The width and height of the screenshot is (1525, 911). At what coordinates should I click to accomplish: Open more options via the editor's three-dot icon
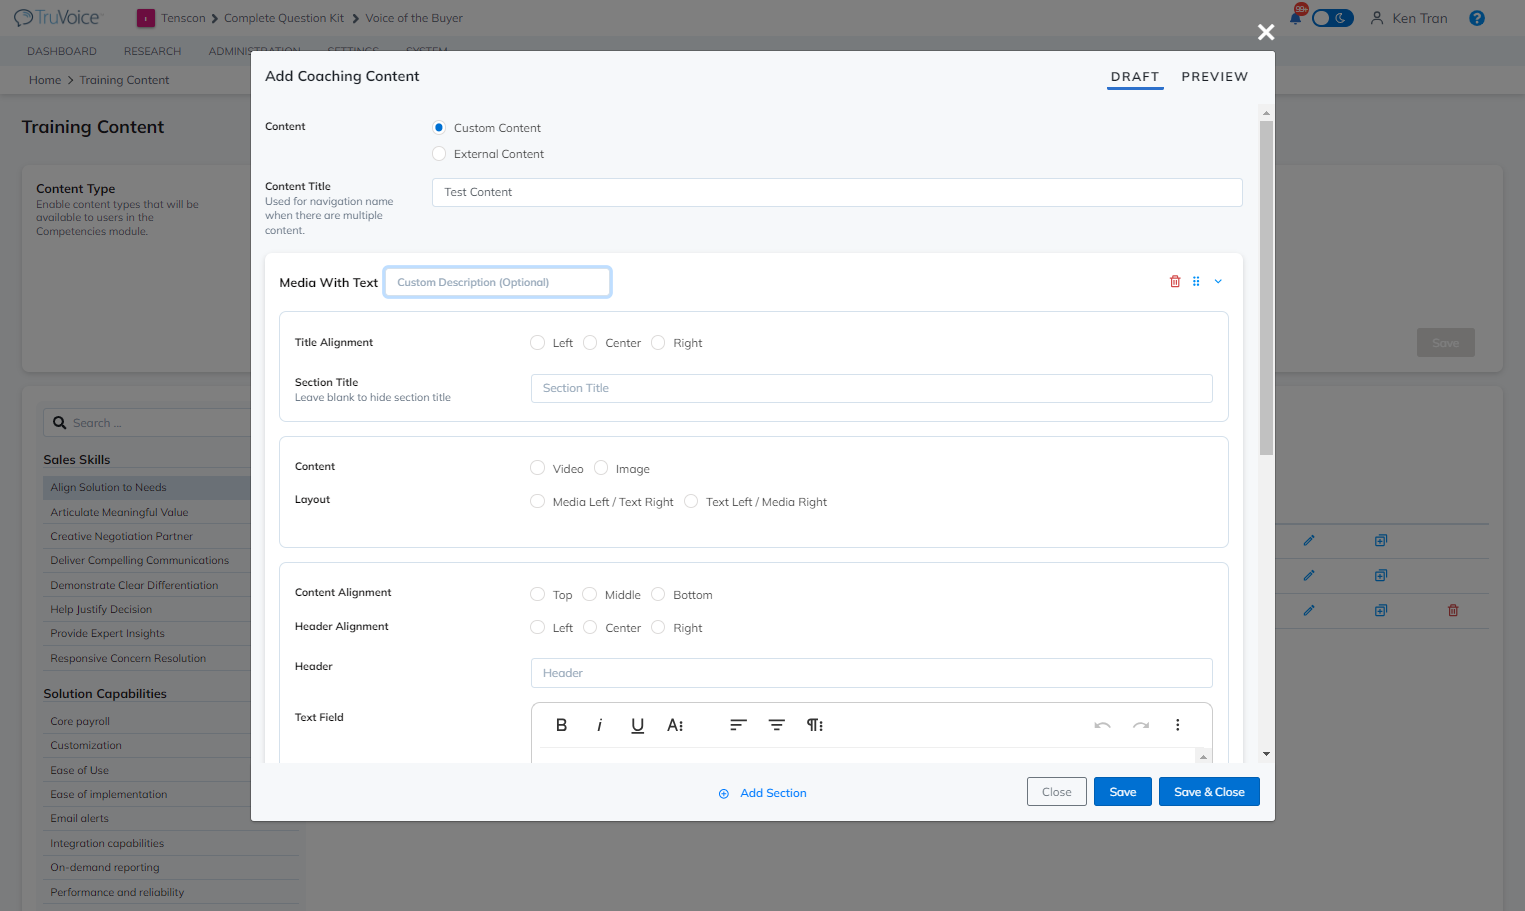point(1178,725)
